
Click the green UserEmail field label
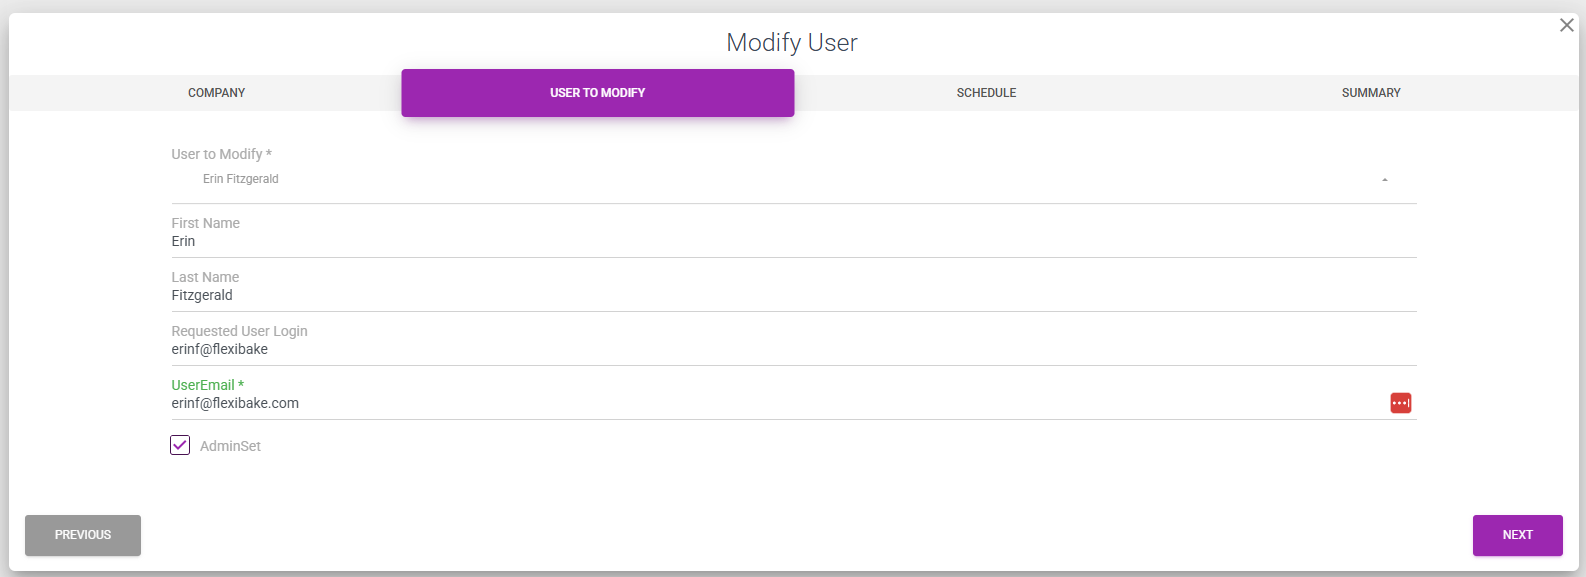203,385
